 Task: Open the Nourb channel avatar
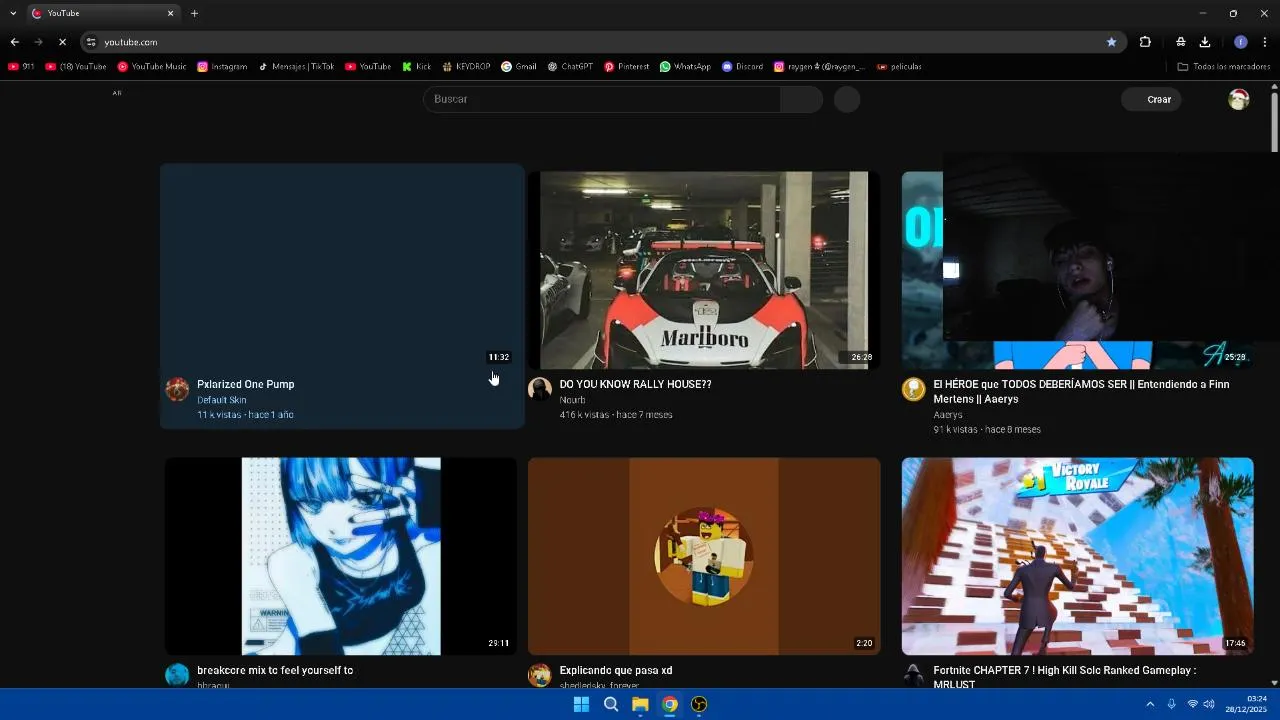(540, 389)
